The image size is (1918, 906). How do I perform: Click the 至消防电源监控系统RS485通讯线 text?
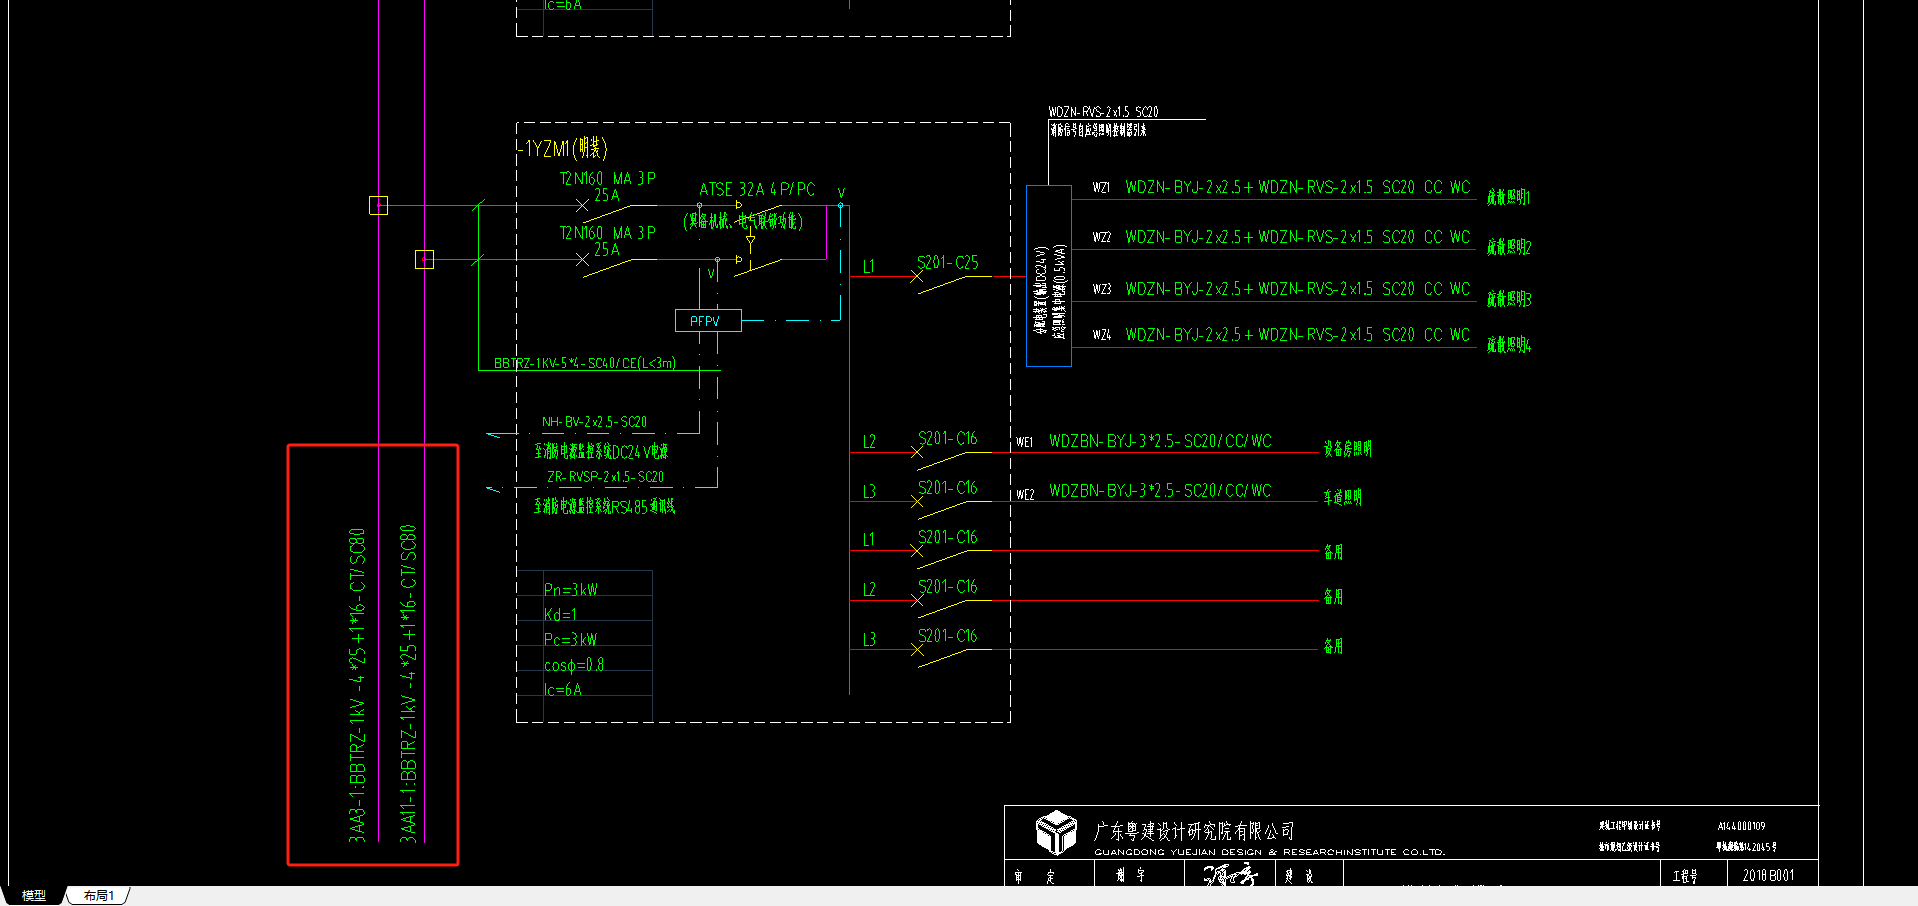(604, 506)
